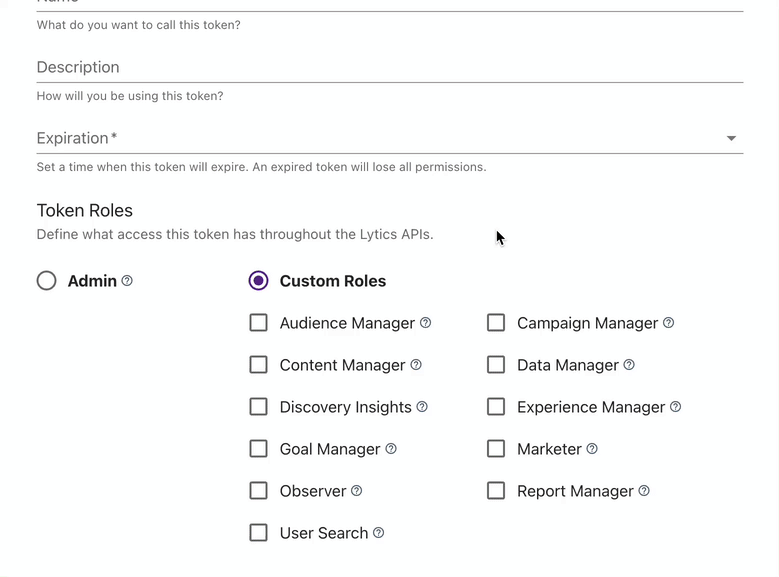Click 'What do you want to call this token?' hint
Viewport: 779px width, 577px height.
pos(139,25)
